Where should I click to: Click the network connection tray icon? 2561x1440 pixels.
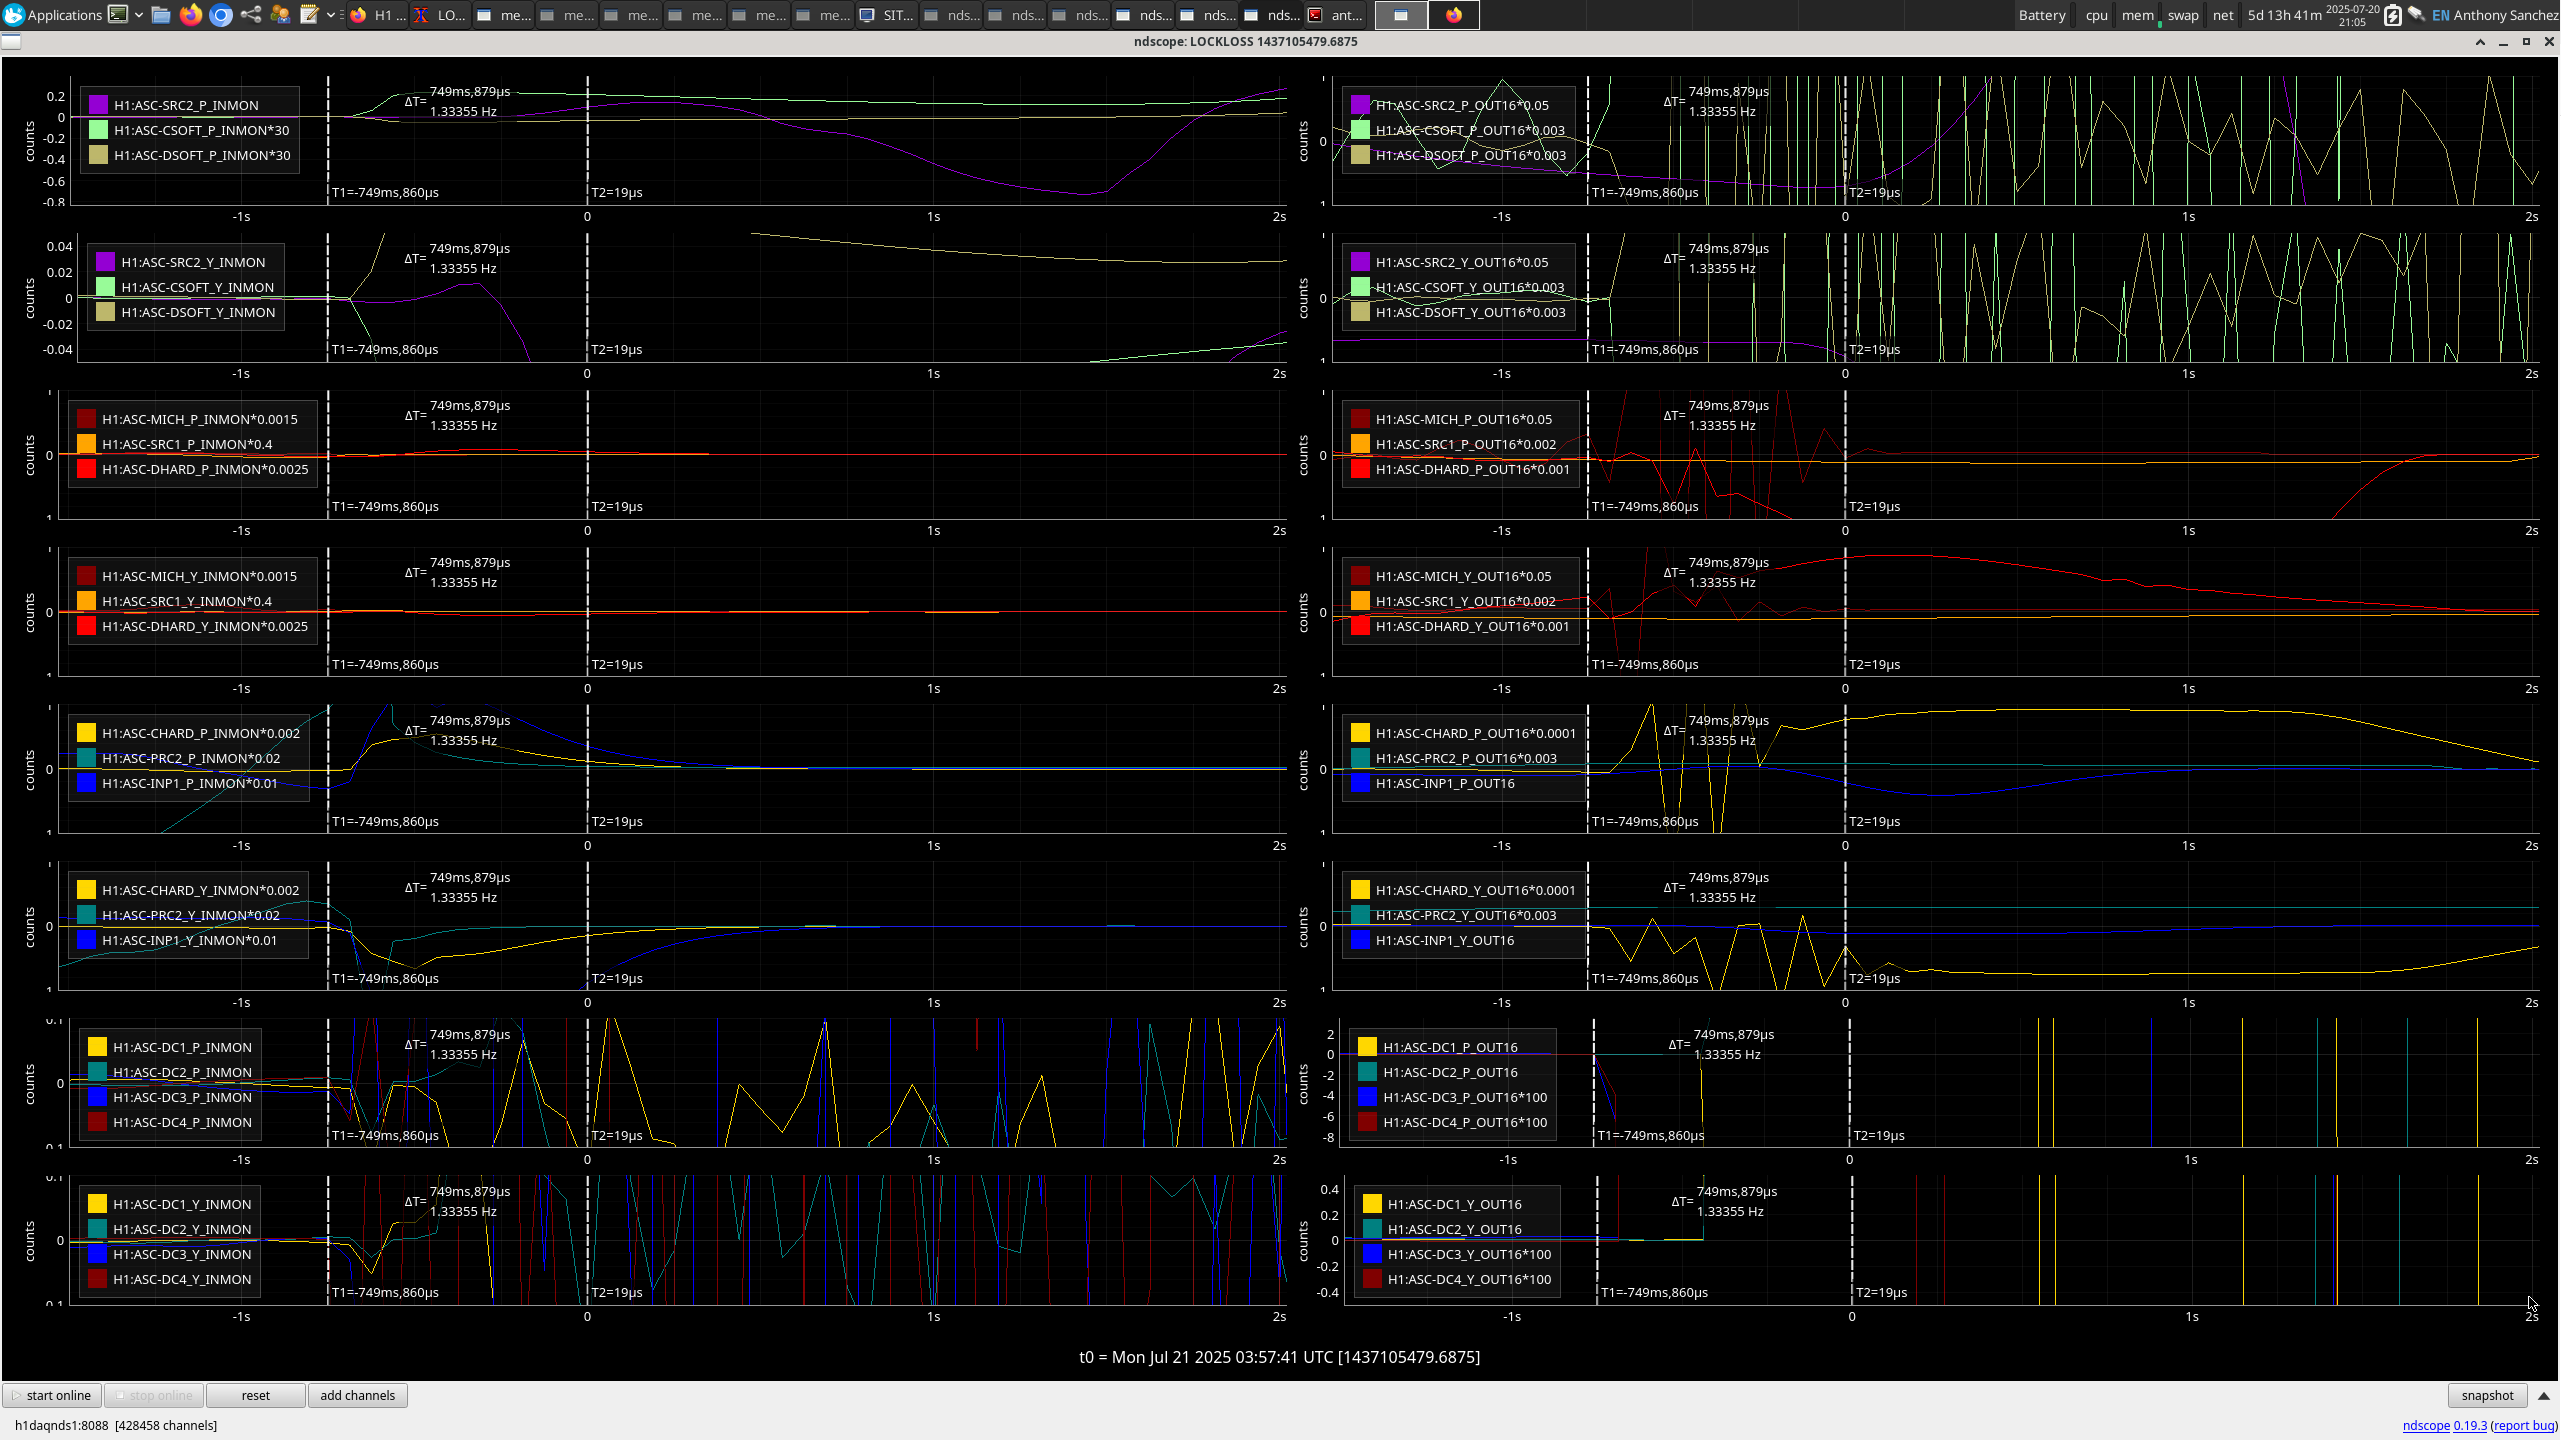pyautogui.click(x=2416, y=14)
